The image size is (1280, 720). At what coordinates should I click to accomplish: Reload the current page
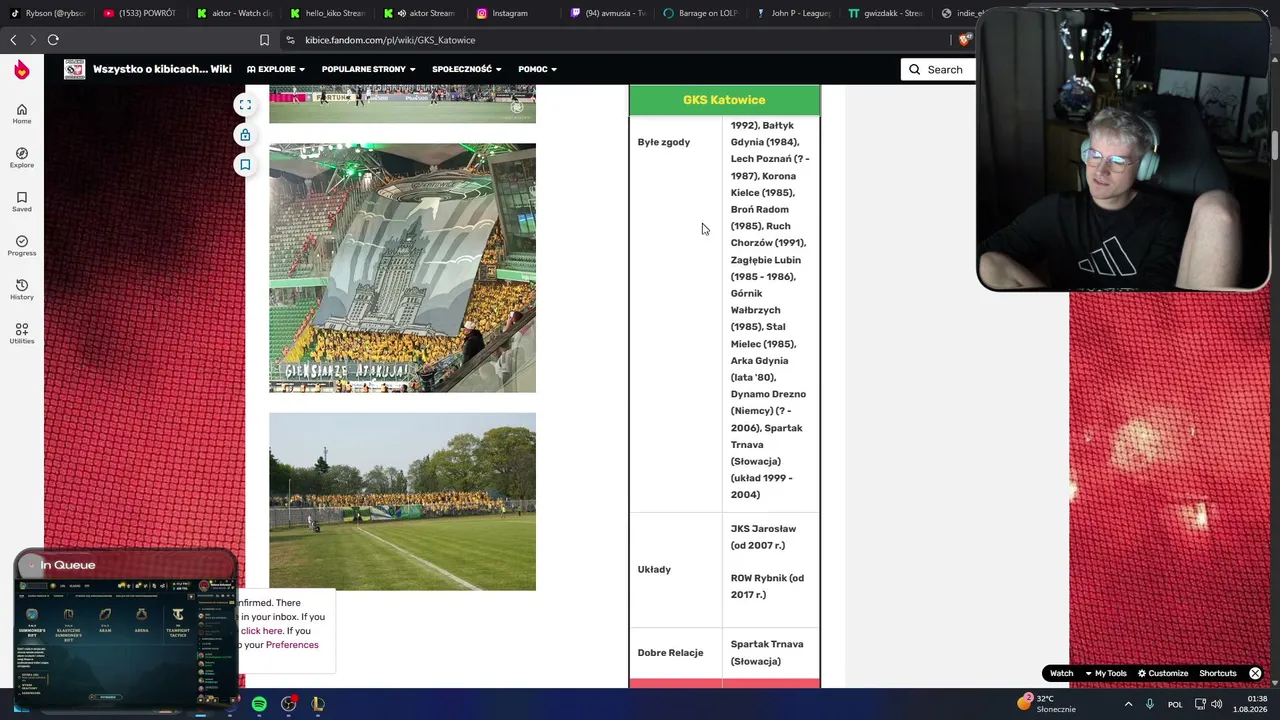[53, 40]
